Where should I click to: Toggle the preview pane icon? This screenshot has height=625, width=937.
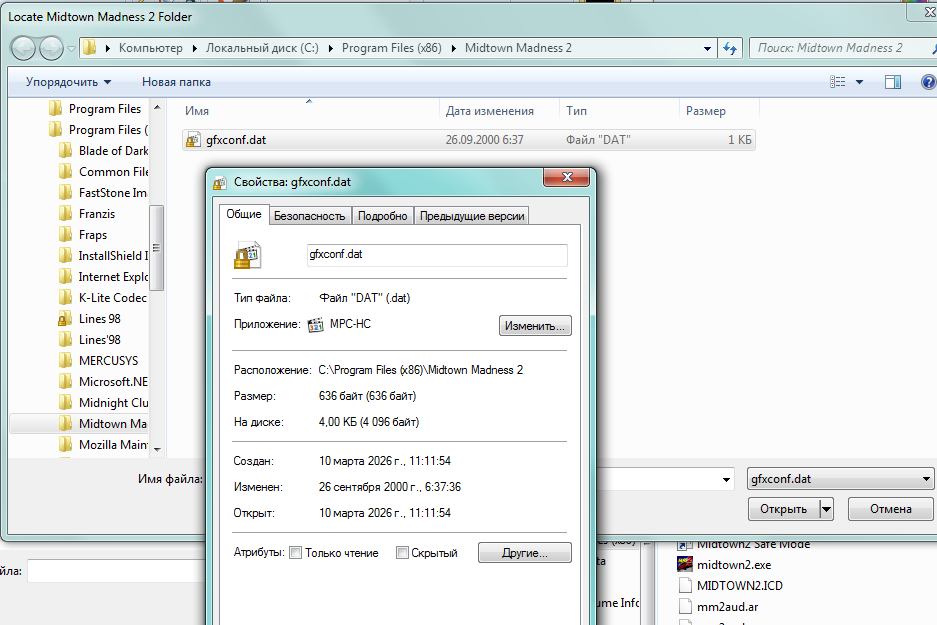[x=893, y=82]
